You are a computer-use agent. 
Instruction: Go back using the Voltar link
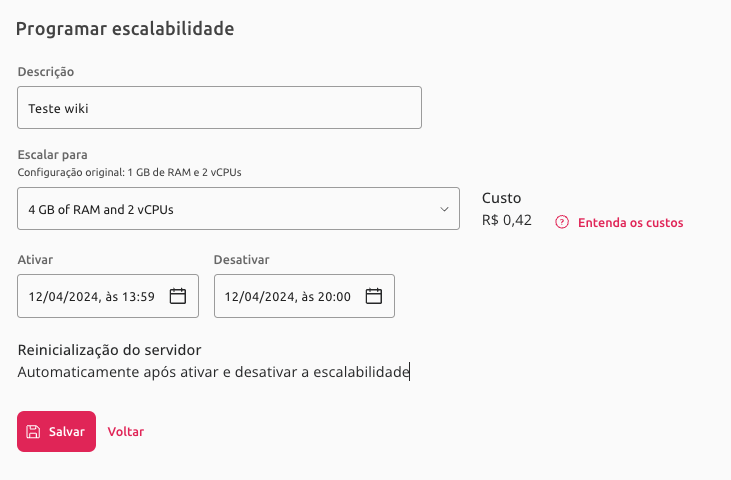click(x=125, y=432)
